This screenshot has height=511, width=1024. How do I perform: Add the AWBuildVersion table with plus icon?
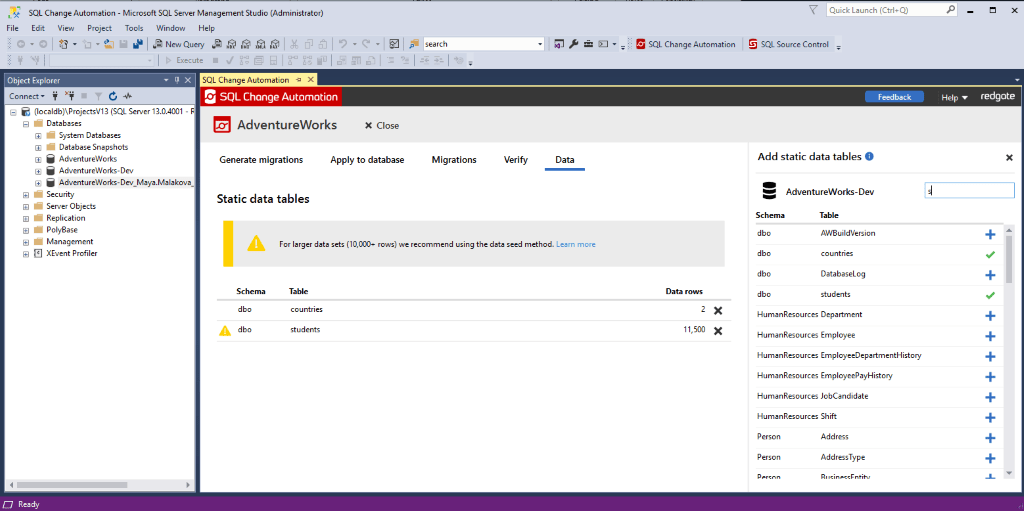990,234
